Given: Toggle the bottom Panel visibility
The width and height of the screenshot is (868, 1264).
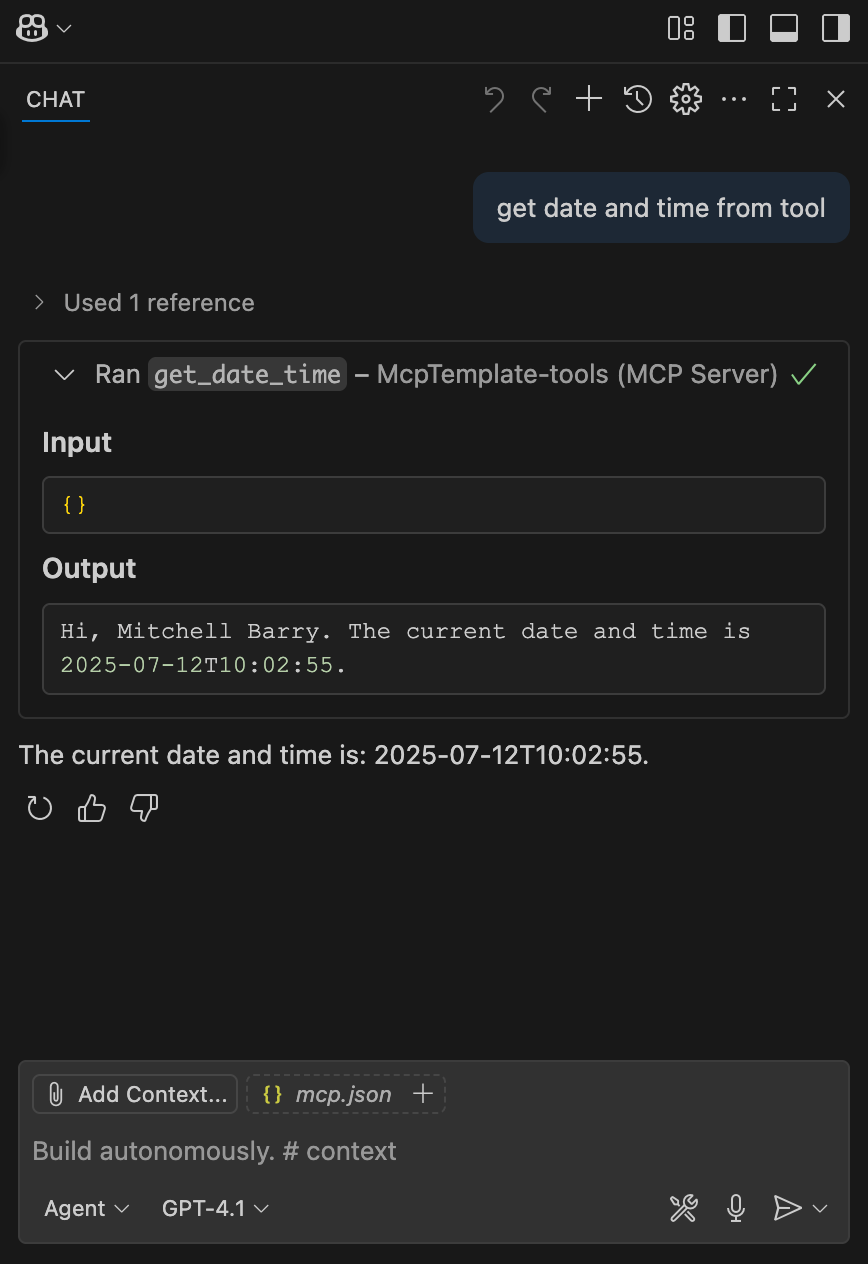Looking at the screenshot, I should coord(784,28).
